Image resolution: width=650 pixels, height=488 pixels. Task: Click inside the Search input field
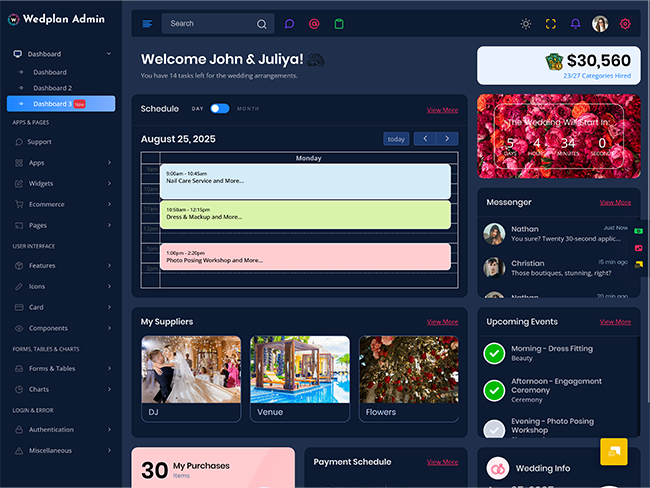click(208, 24)
